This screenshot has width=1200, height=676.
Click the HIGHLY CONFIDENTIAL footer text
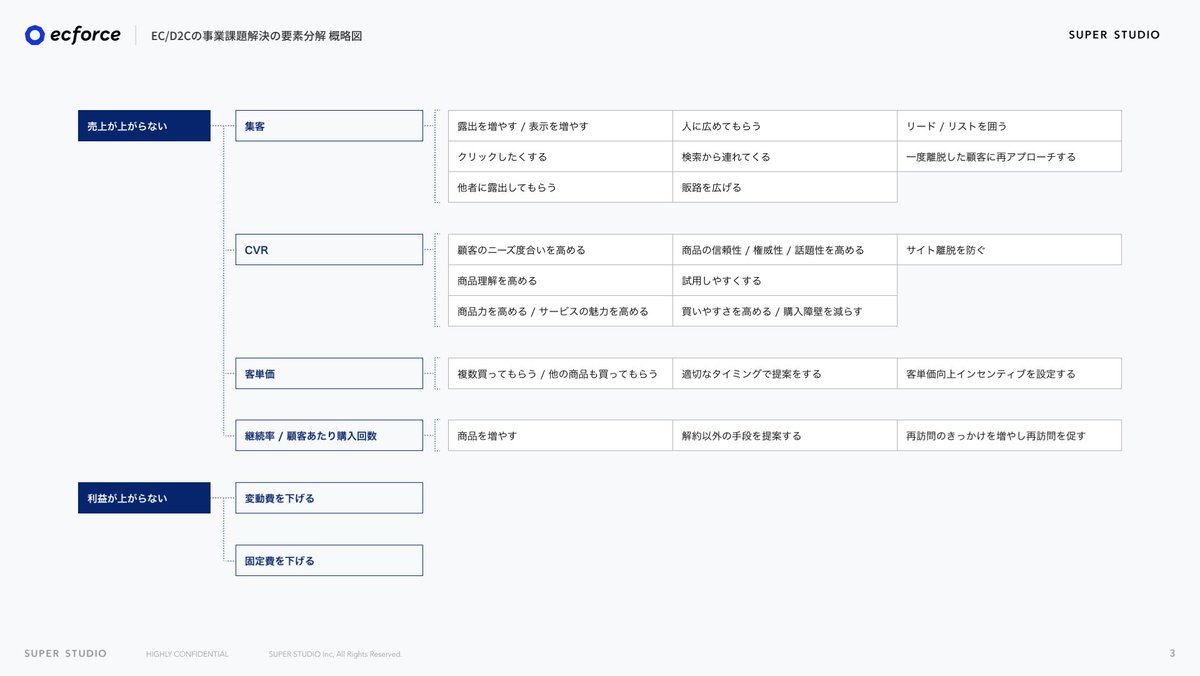tap(187, 655)
